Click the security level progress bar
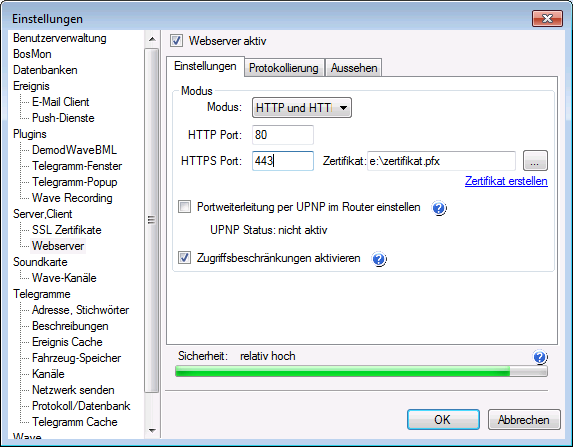 click(361, 371)
